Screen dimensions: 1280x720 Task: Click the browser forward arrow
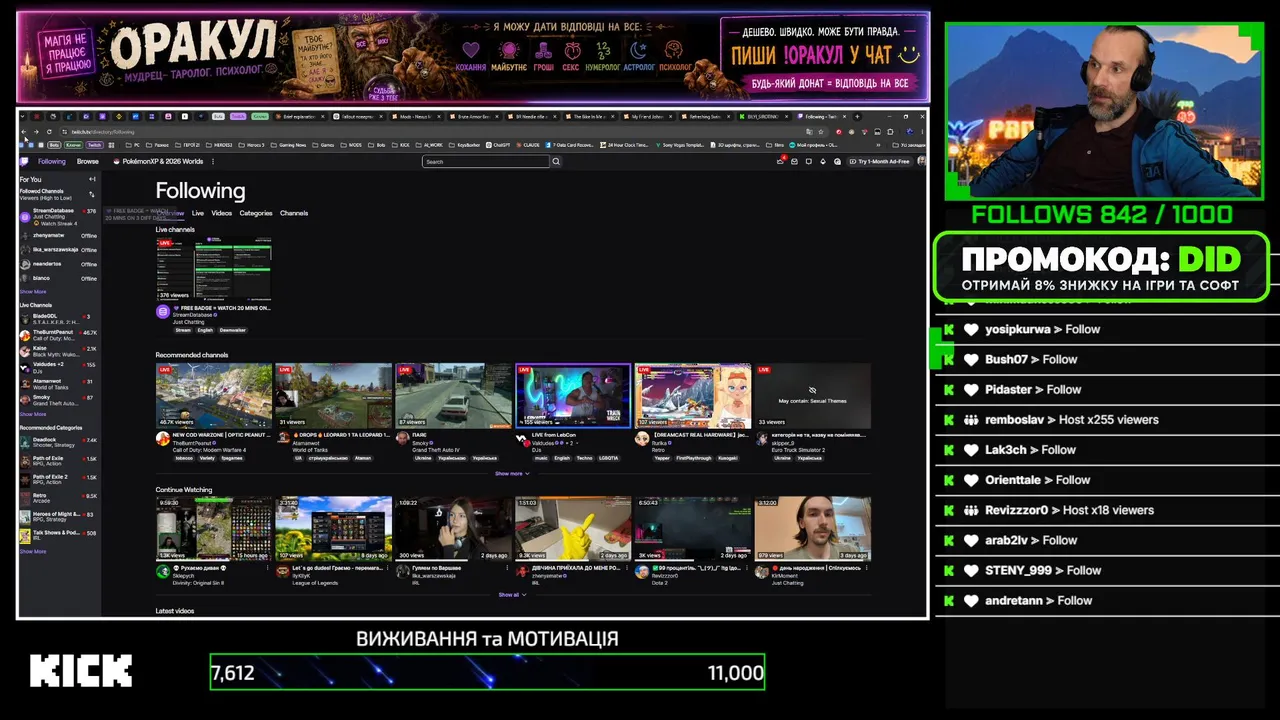[x=37, y=132]
